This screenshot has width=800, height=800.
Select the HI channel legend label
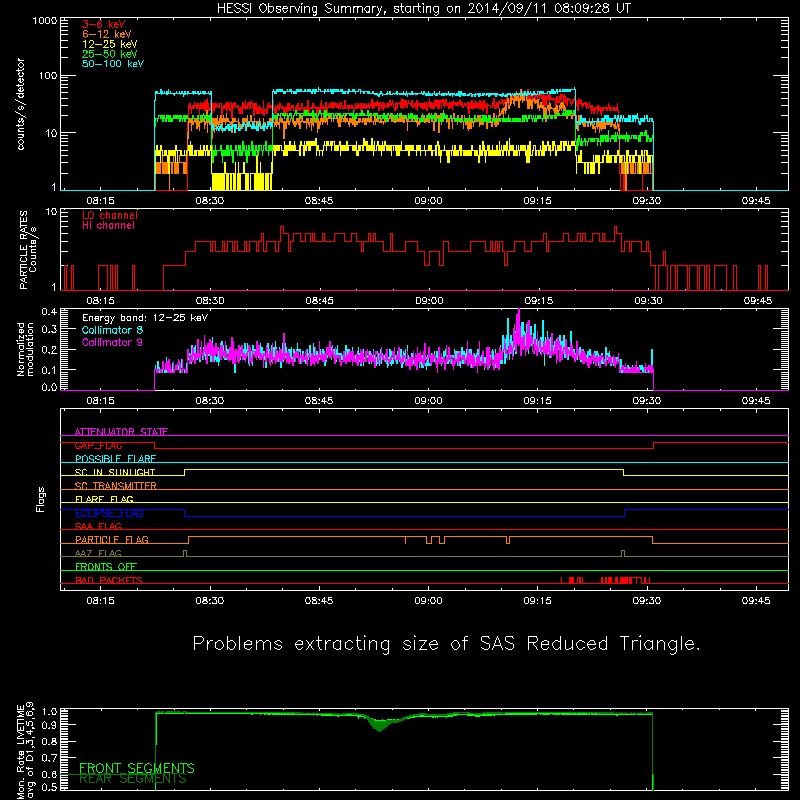[x=108, y=226]
